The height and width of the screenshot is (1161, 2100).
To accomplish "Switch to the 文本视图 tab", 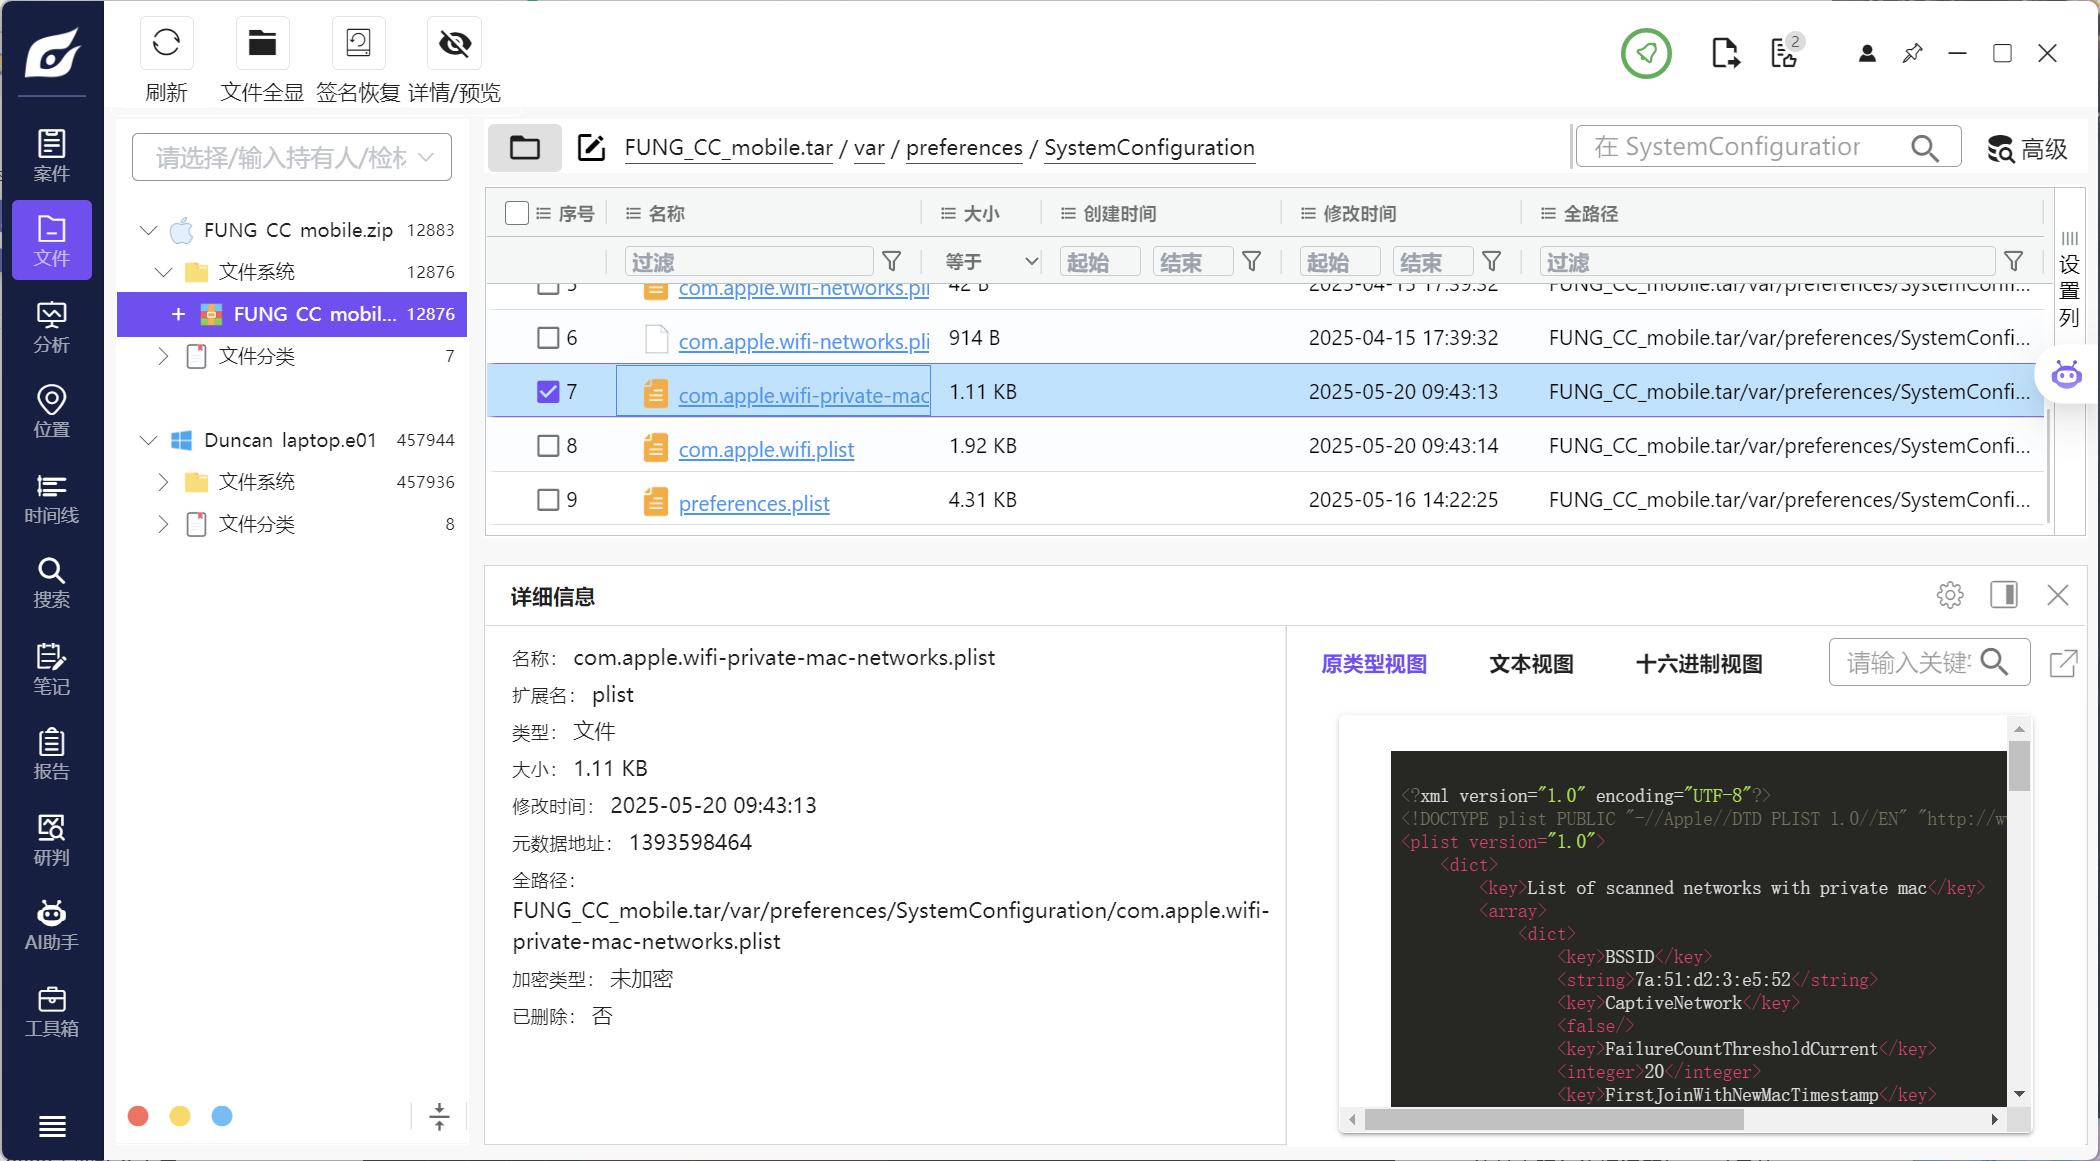I will pos(1530,664).
